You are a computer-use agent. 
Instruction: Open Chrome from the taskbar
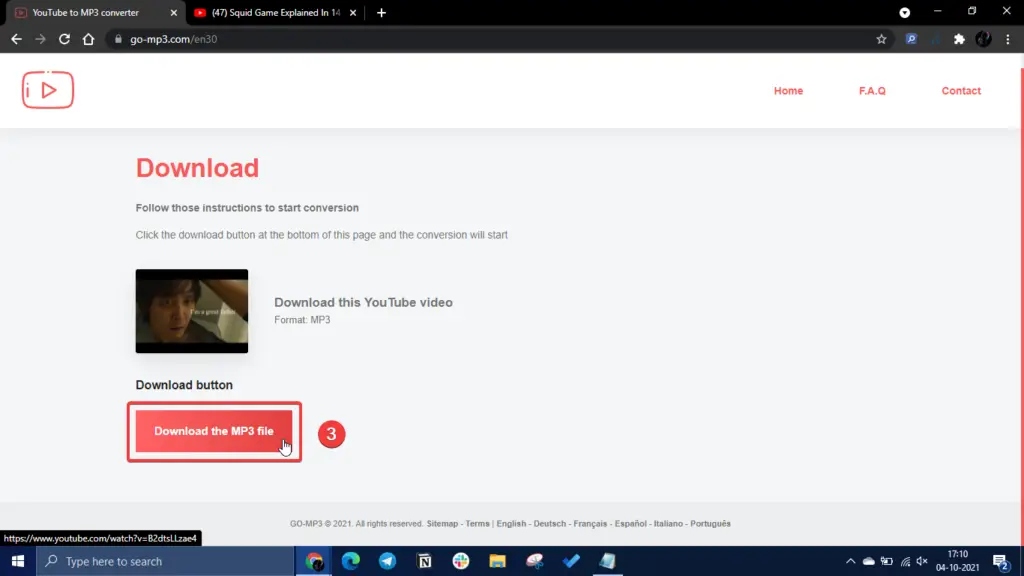pos(314,561)
